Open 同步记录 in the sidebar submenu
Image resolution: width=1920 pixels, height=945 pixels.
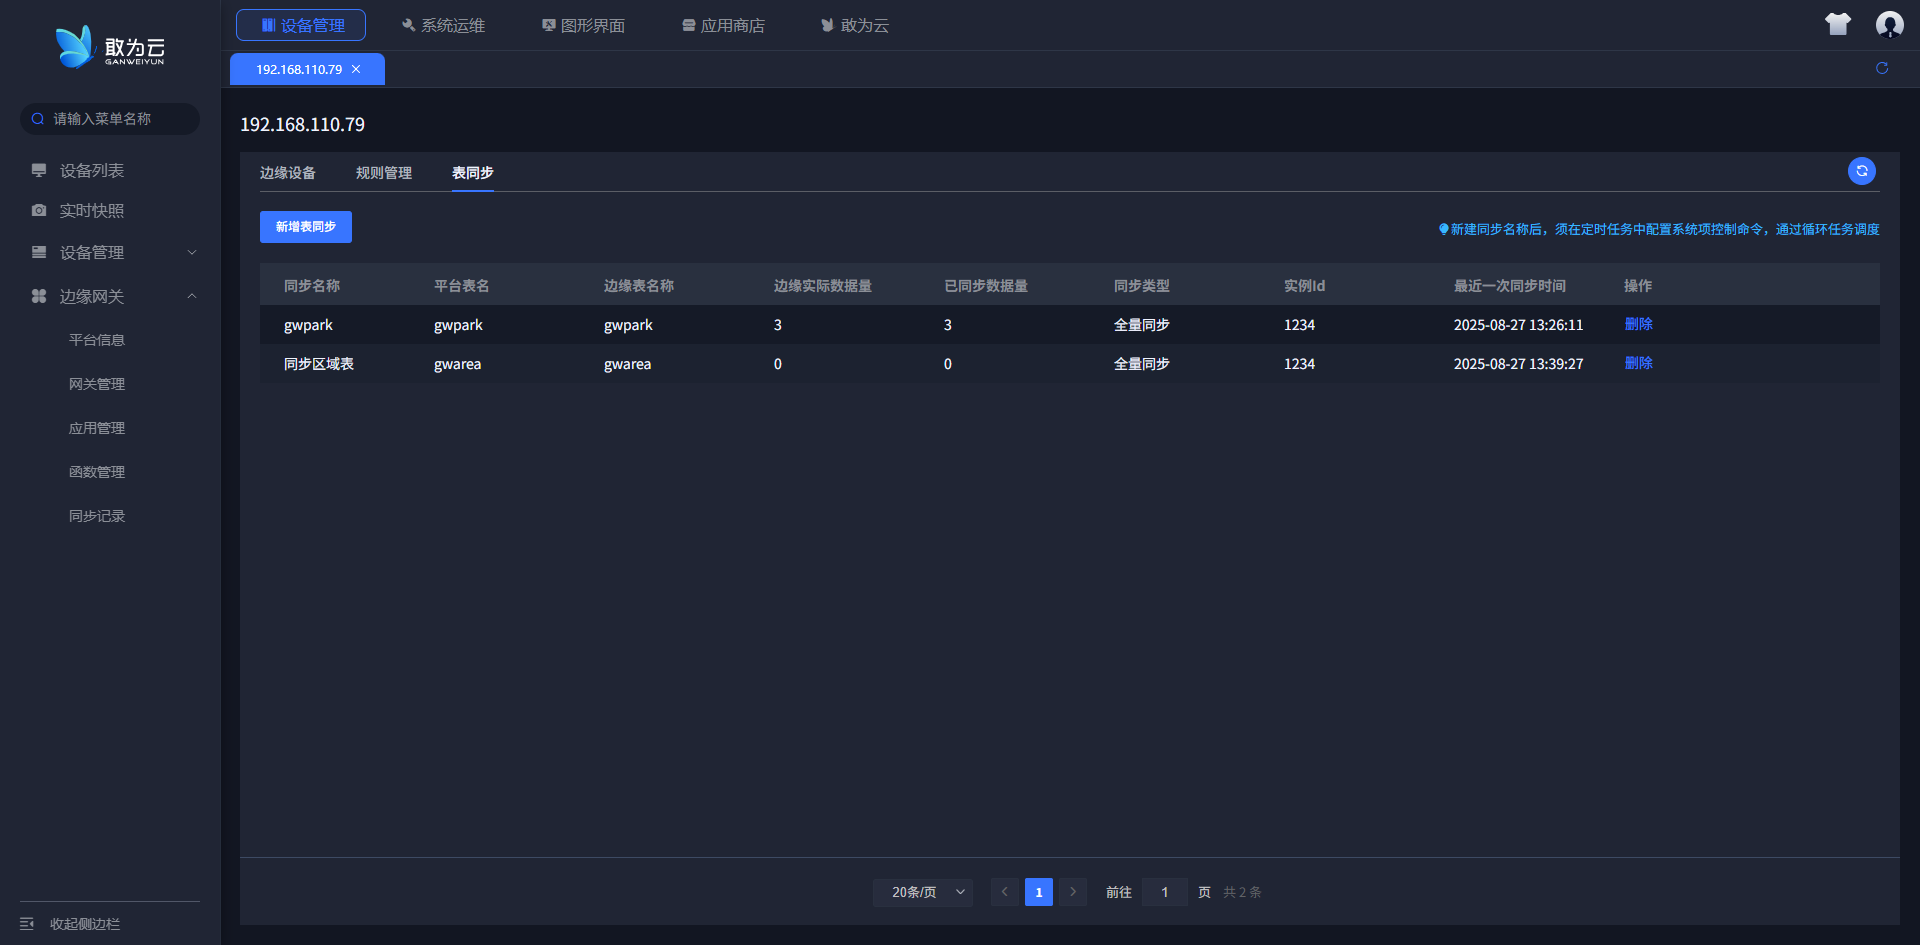[x=97, y=516]
